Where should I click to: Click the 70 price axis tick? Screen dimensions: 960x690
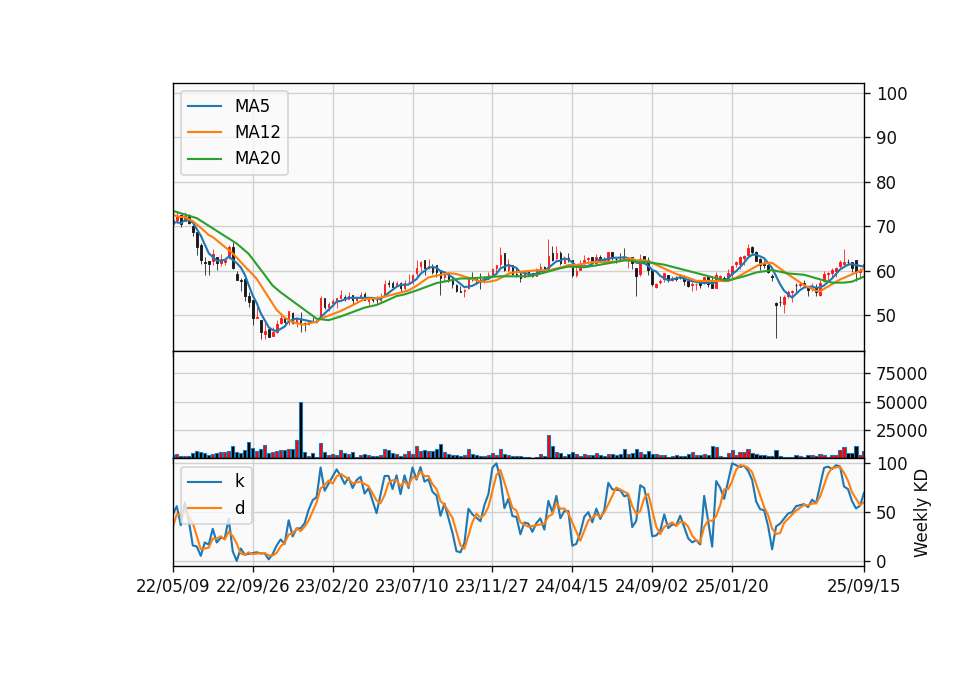pyautogui.click(x=887, y=227)
